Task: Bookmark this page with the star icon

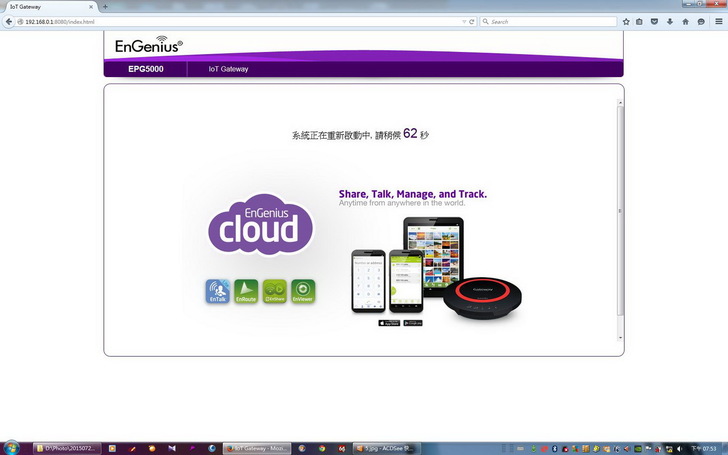Action: pyautogui.click(x=627, y=21)
